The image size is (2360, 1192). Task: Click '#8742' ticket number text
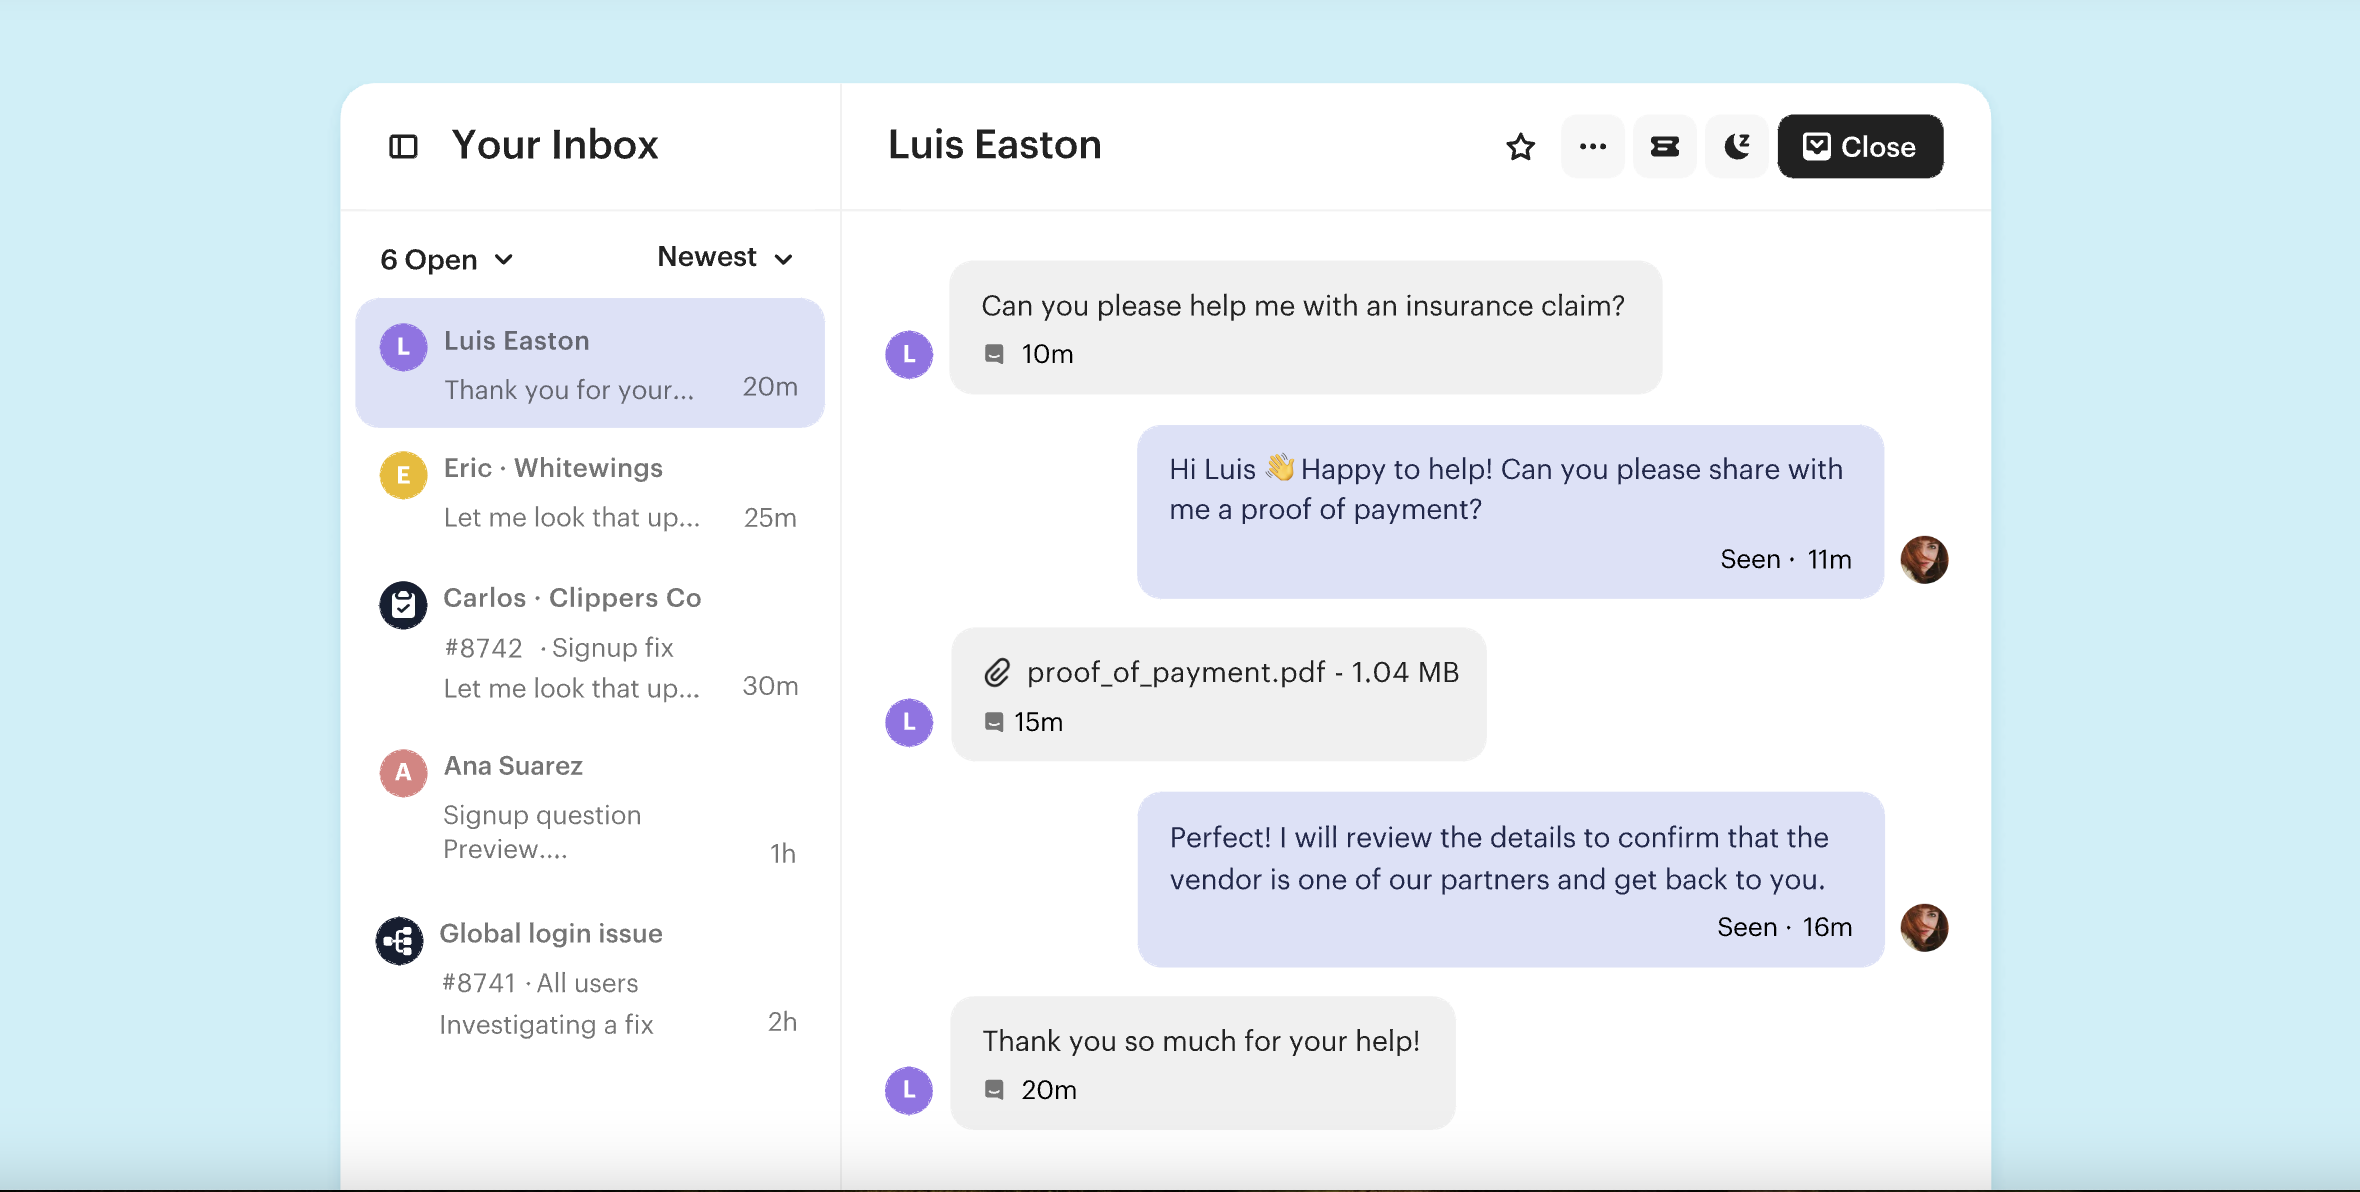click(x=484, y=648)
